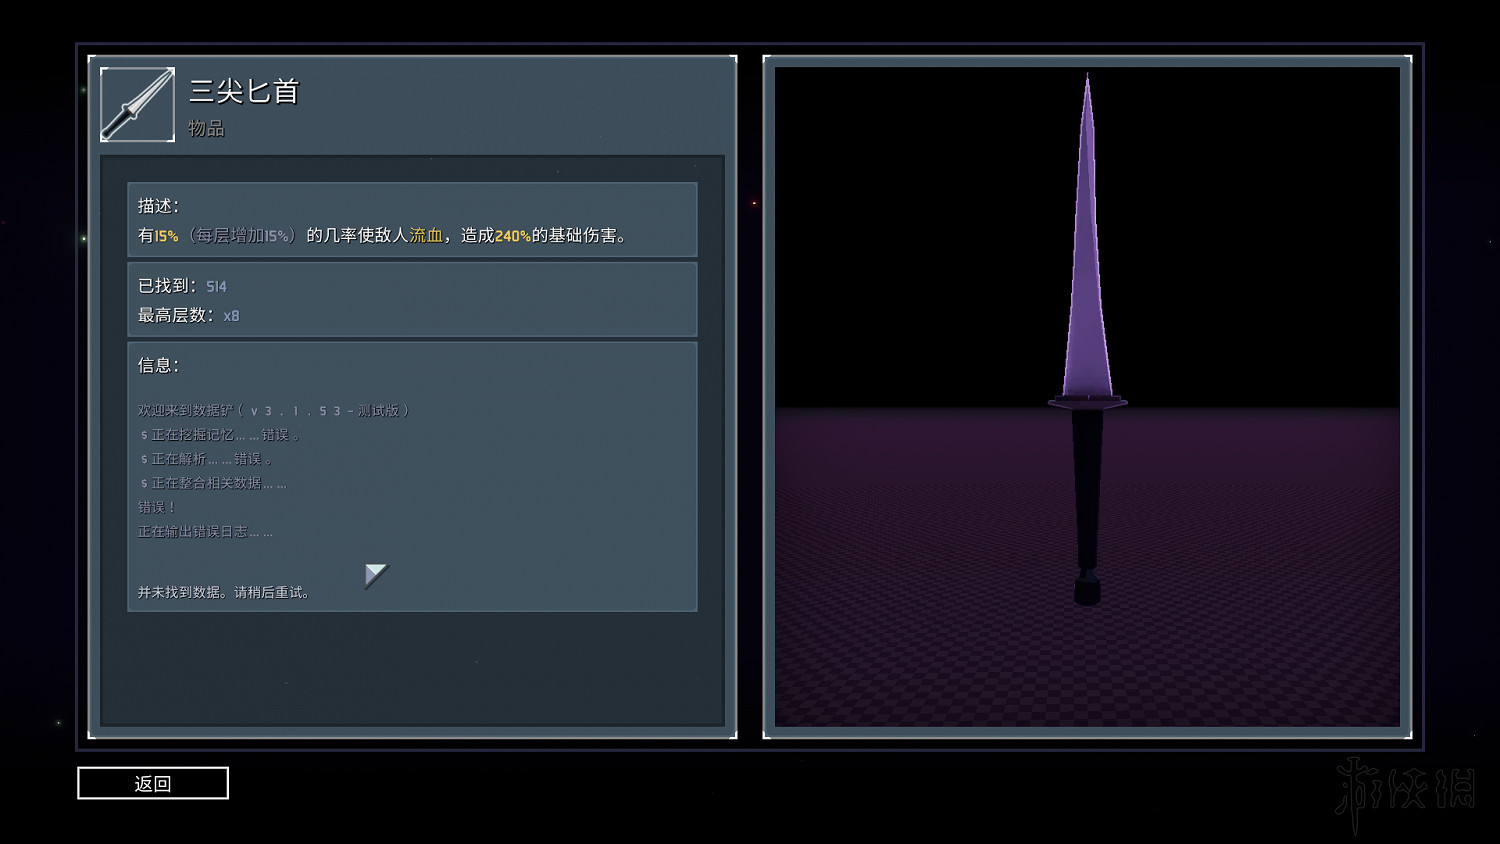Select the item title 三尖匕首
1500x844 pixels.
tap(244, 92)
